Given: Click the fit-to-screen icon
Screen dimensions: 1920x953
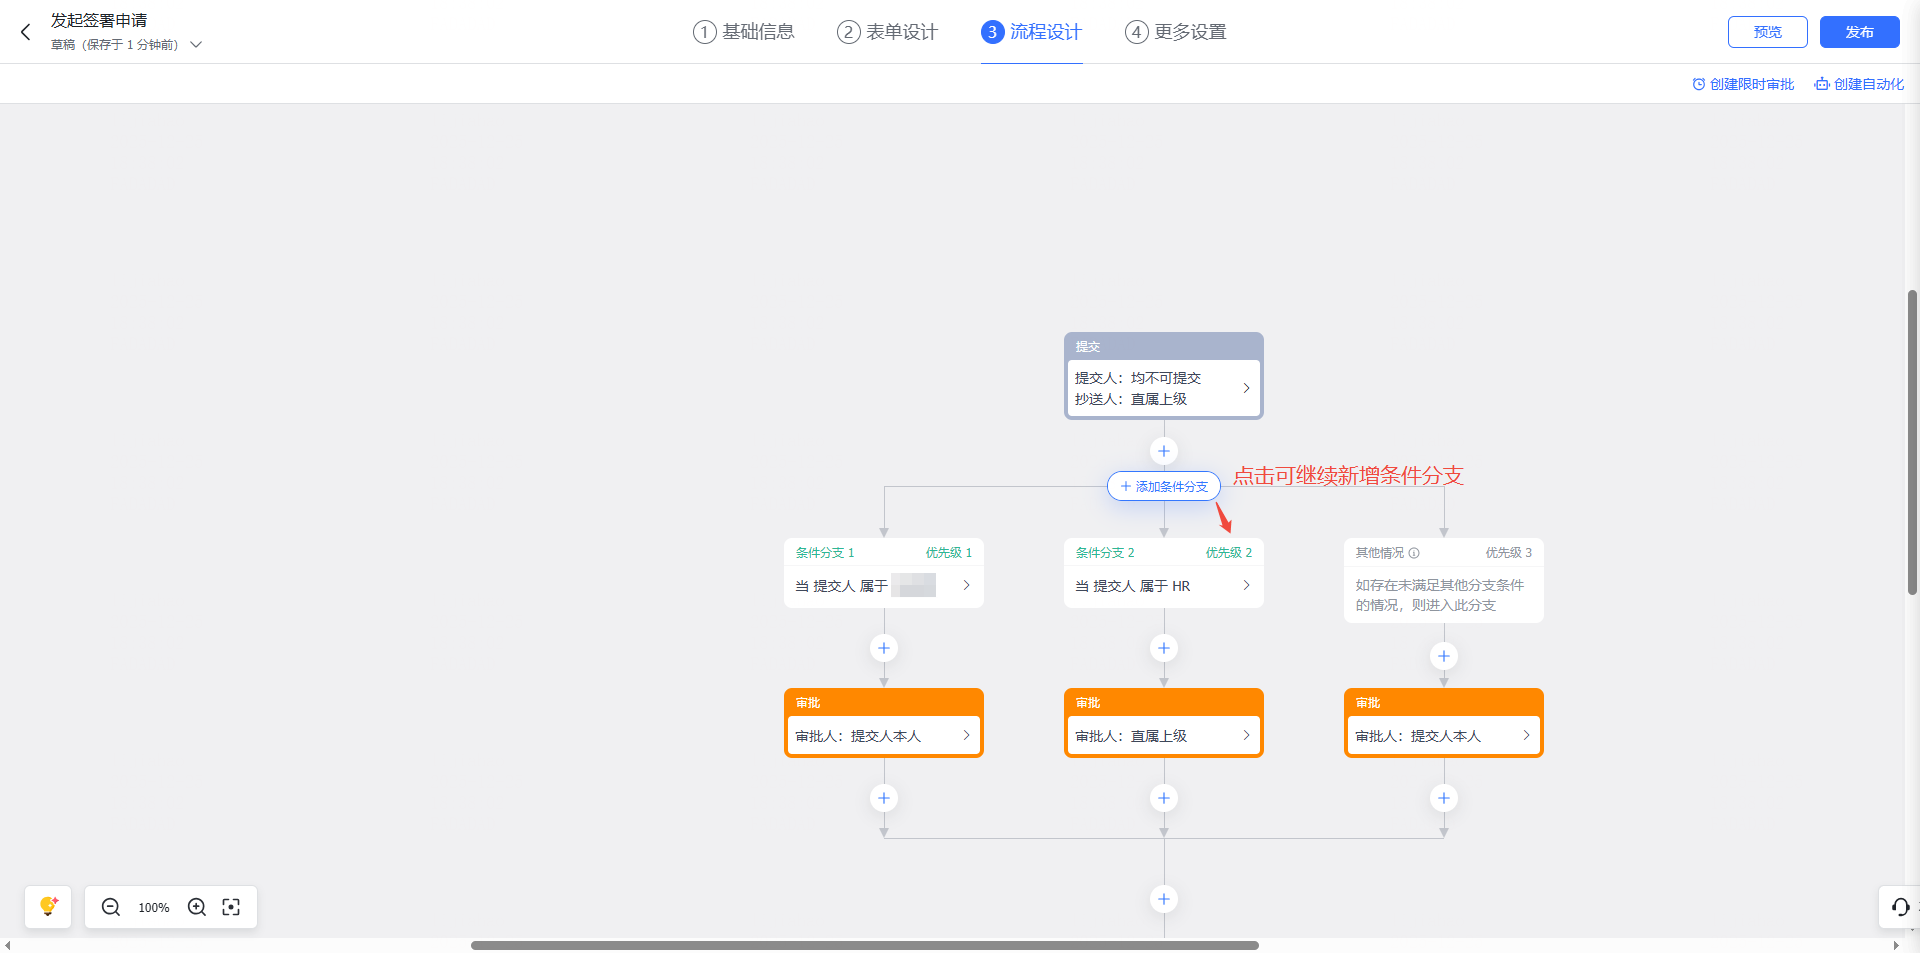Looking at the screenshot, I should [x=231, y=907].
